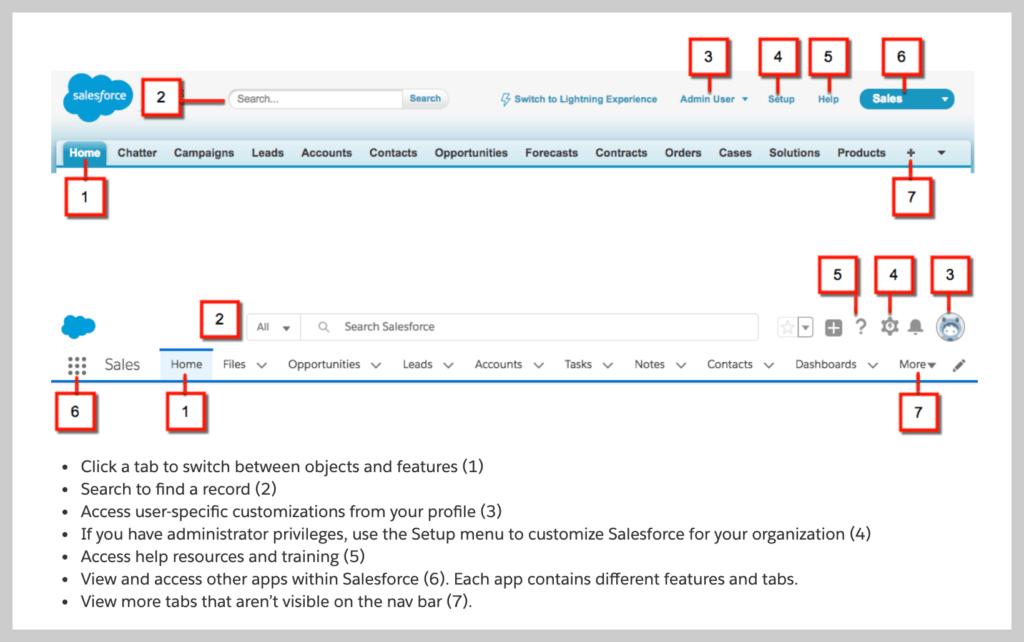Switch to the Chatter tab
Viewport: 1024px width, 642px height.
(x=137, y=152)
